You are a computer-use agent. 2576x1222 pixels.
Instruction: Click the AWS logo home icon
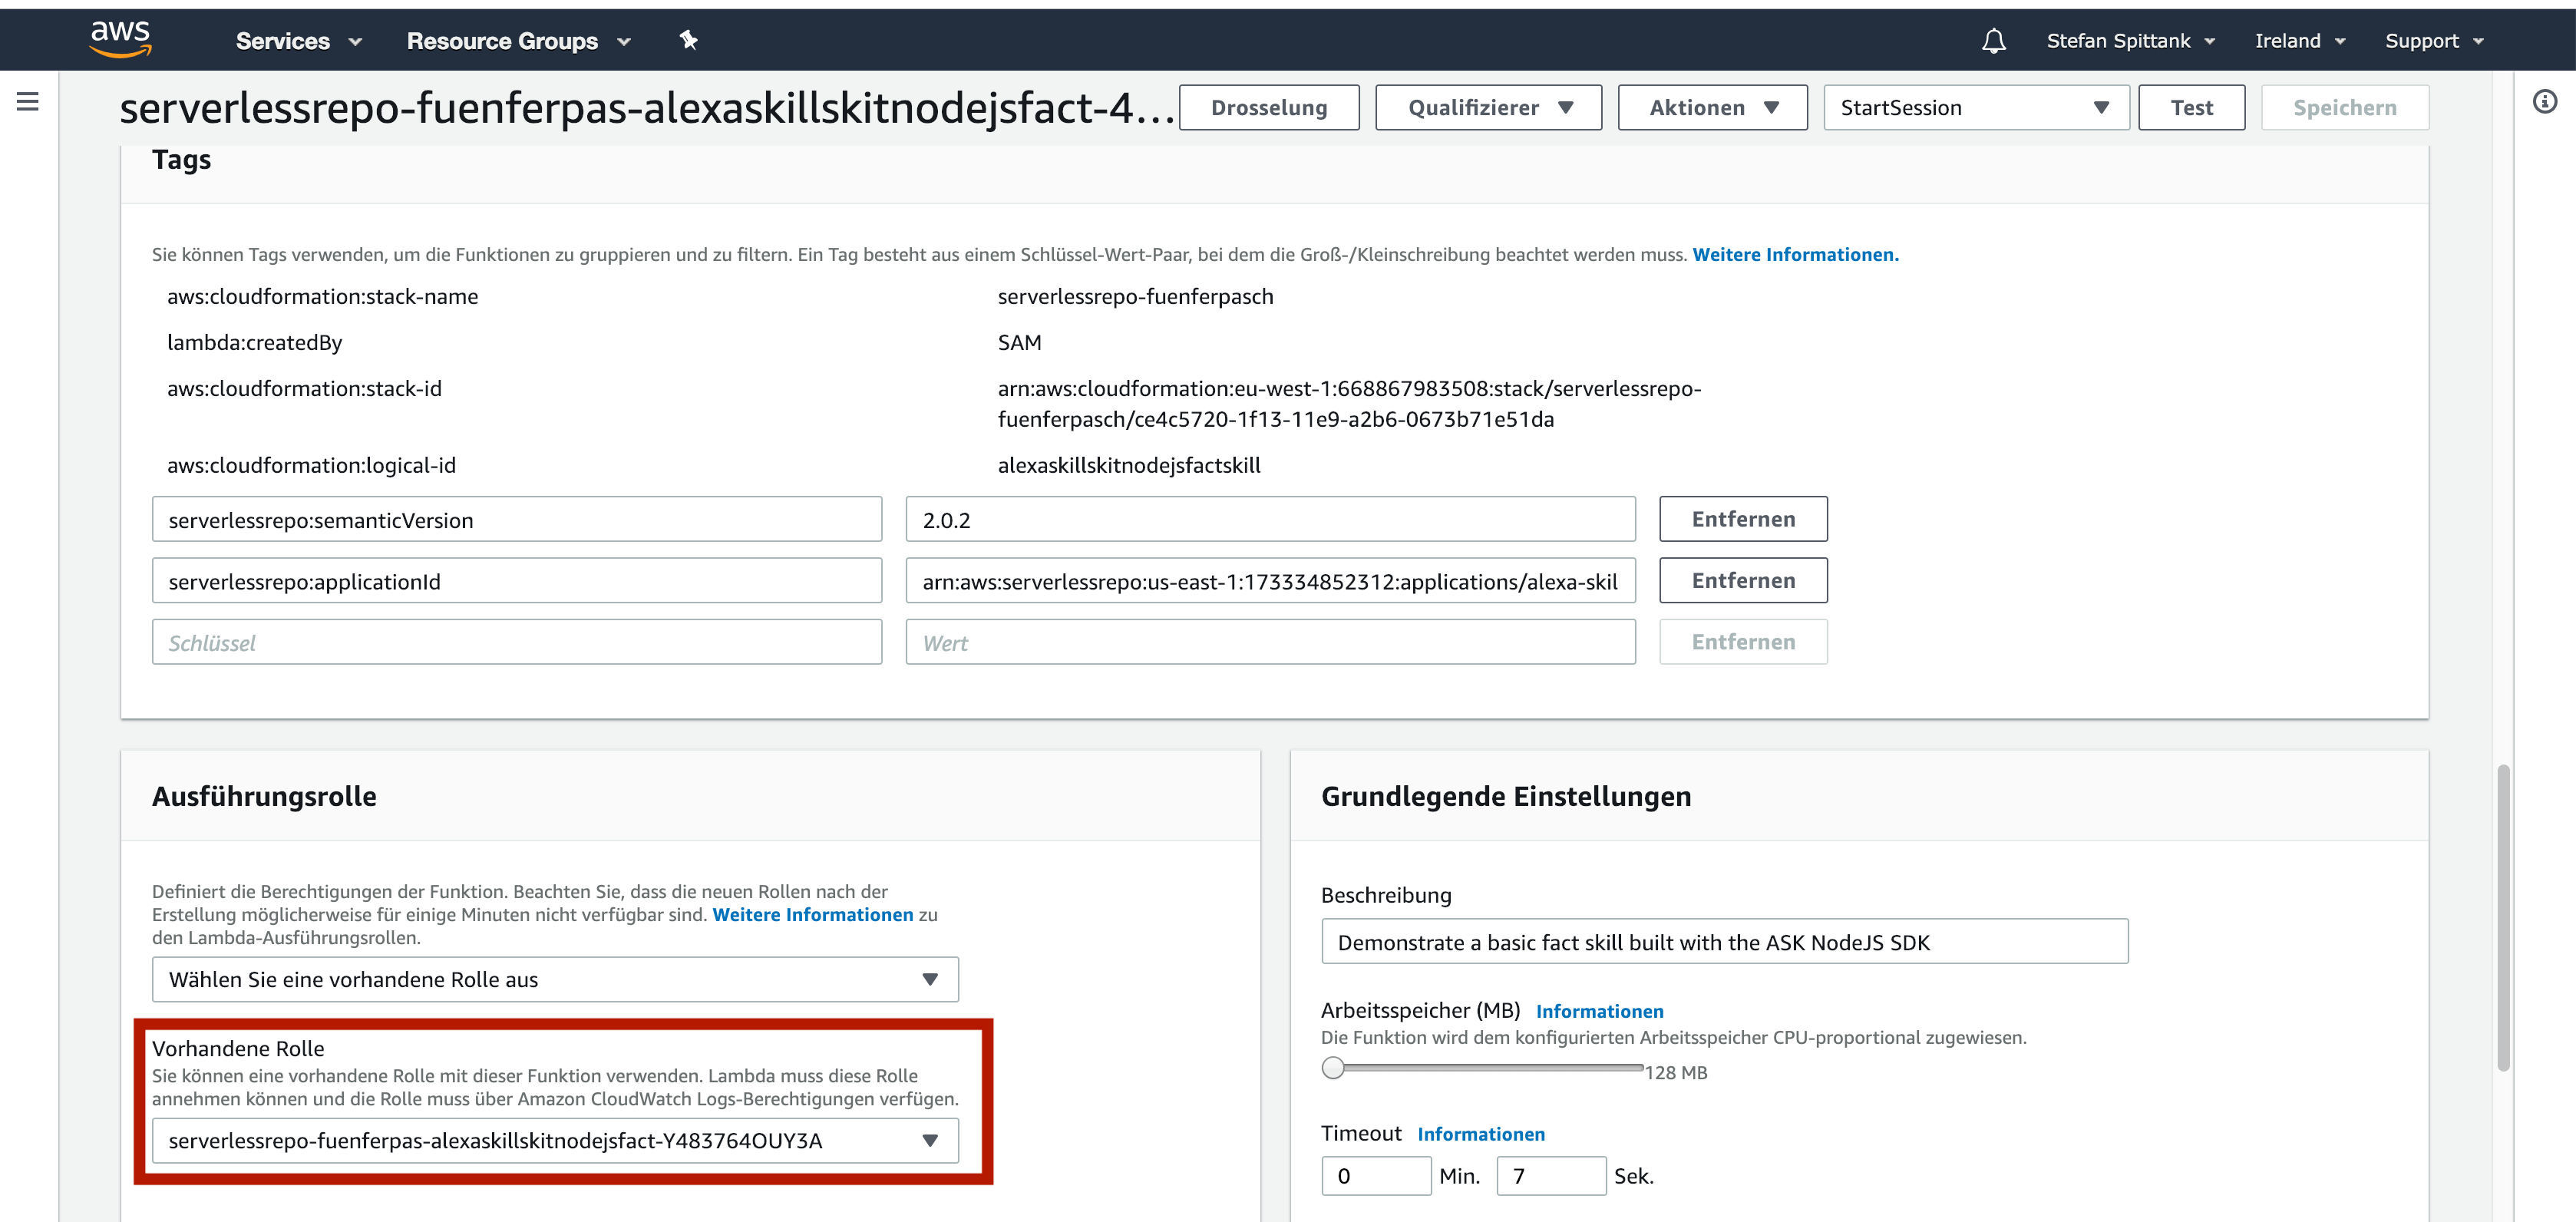(120, 39)
